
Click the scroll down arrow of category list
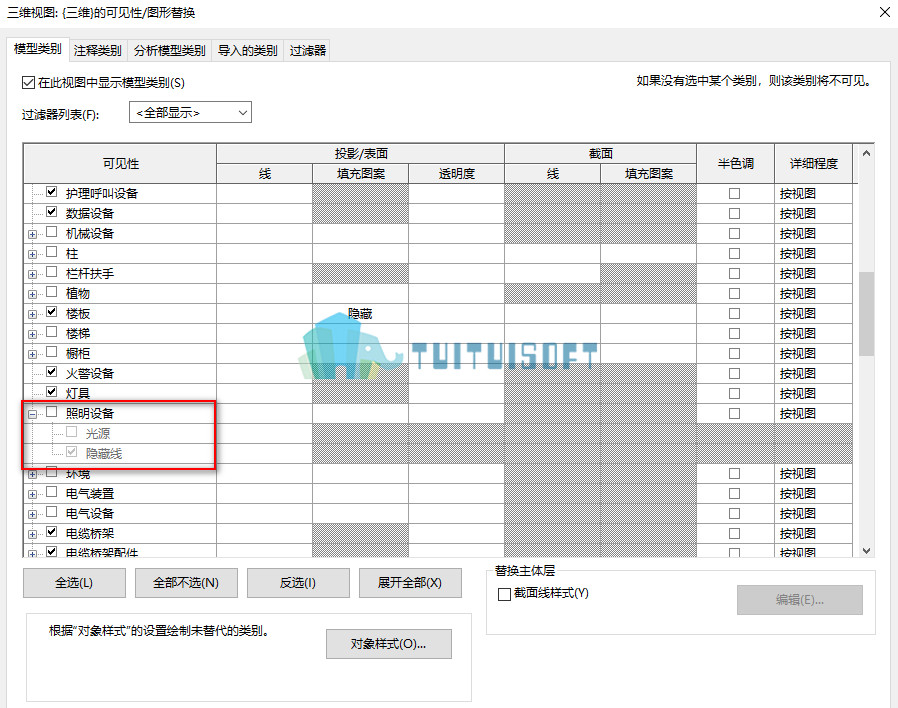click(867, 550)
